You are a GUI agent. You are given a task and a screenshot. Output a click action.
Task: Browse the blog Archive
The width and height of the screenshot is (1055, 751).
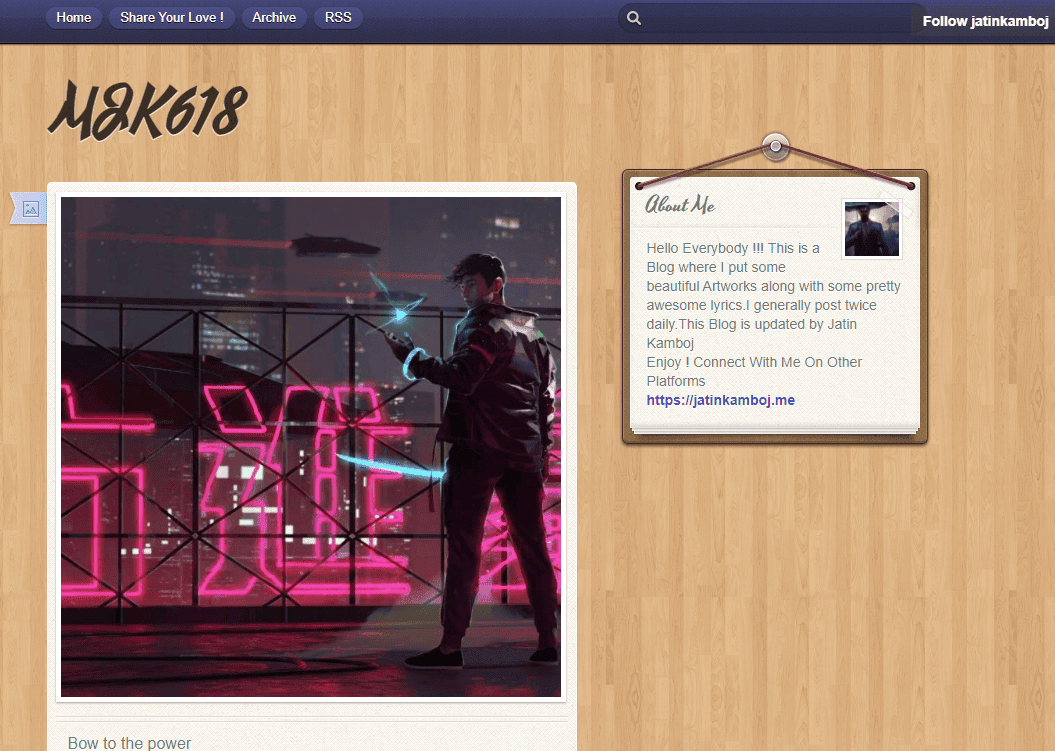tap(274, 17)
